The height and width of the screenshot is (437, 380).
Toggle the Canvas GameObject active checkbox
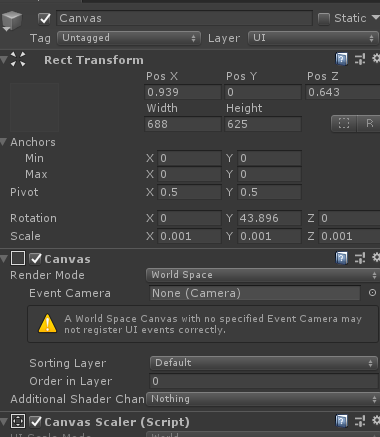[x=44, y=18]
